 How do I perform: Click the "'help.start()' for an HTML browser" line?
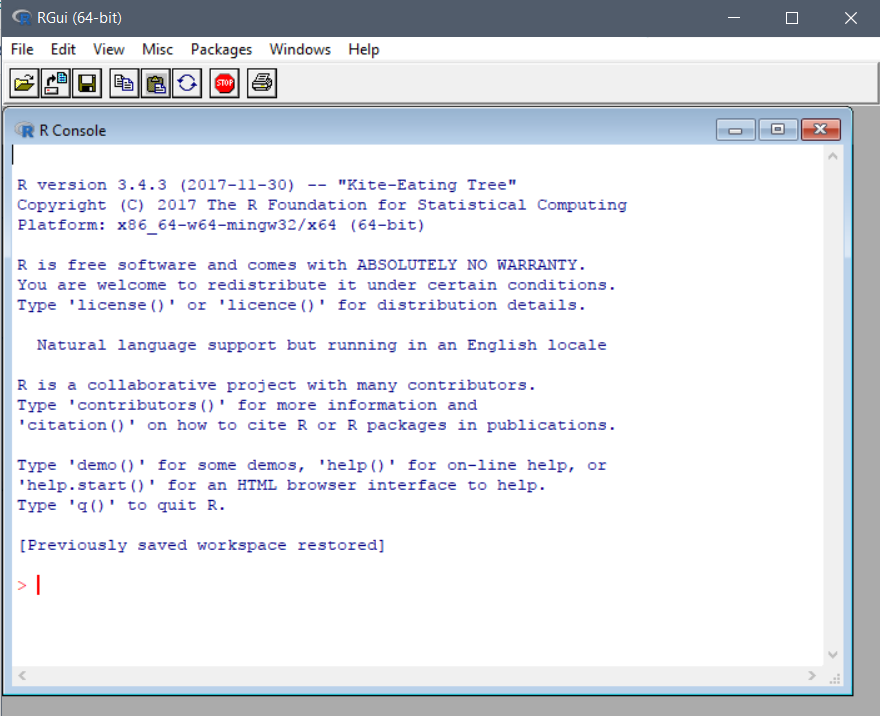coord(281,486)
